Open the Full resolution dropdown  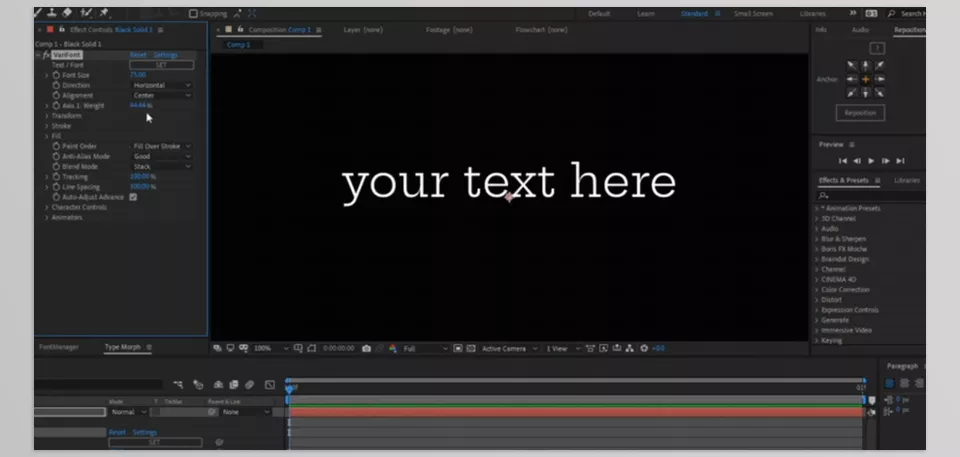point(425,349)
